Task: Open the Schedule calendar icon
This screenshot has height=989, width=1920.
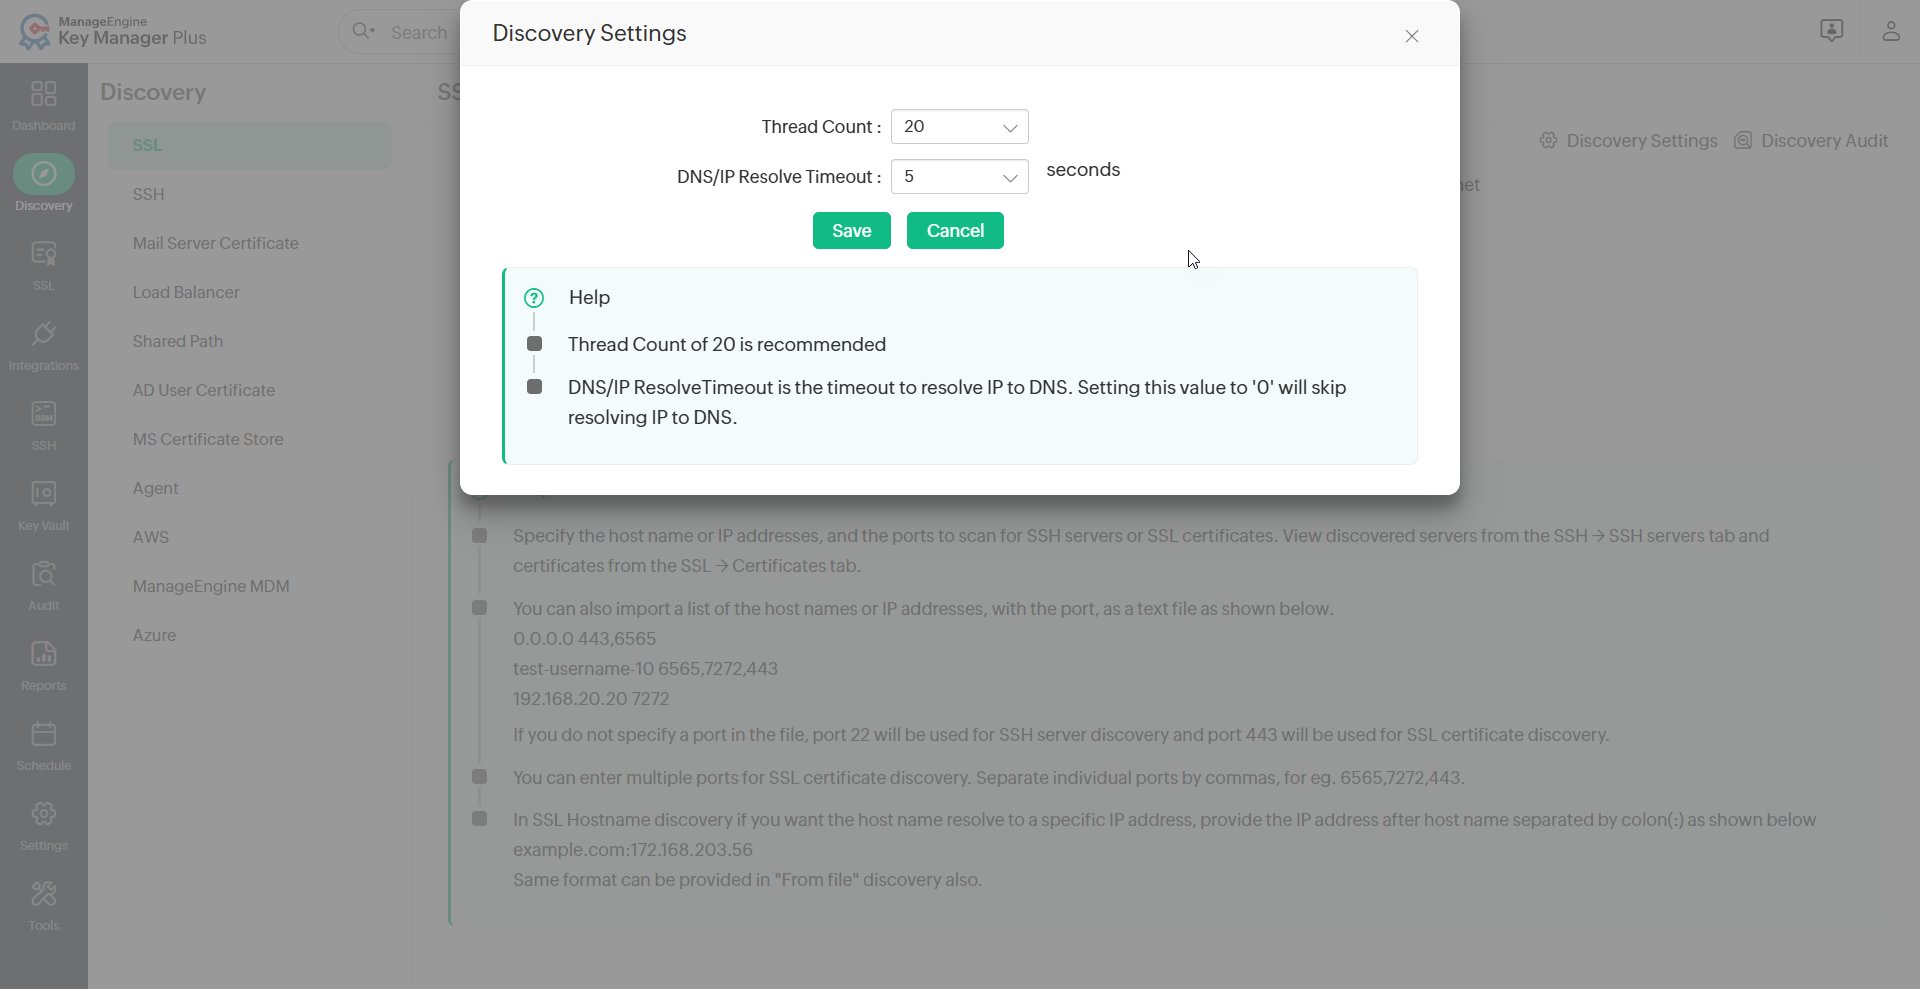Action: [43, 735]
